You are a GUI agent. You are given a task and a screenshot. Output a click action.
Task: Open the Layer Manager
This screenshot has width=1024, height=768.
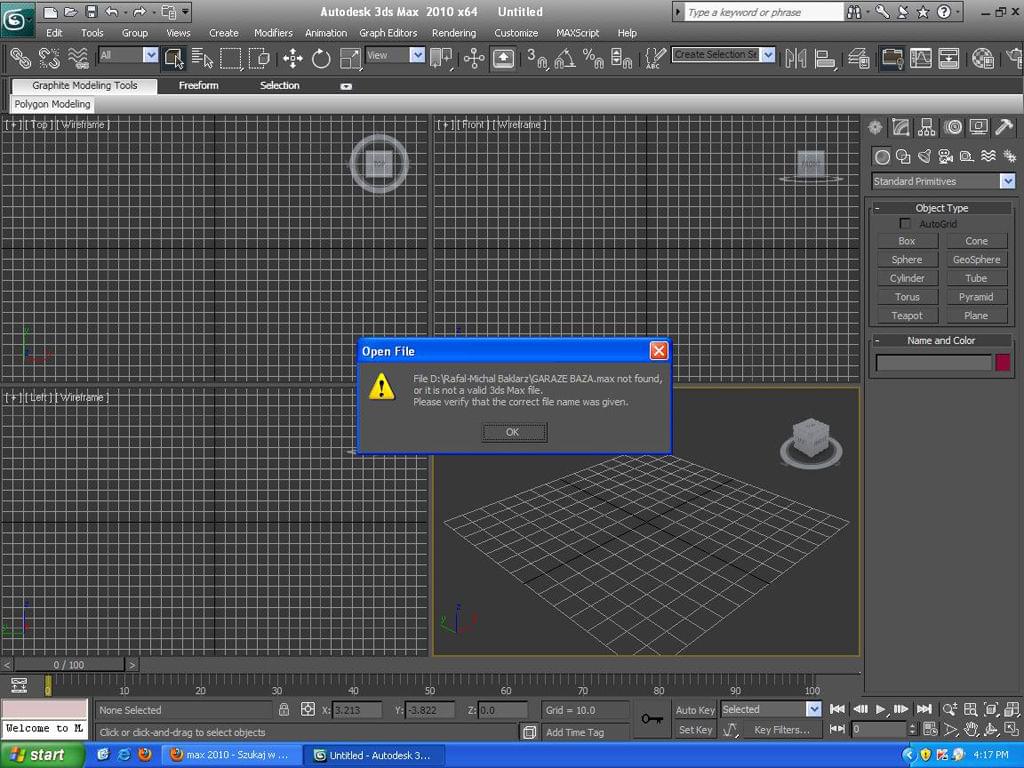(859, 59)
